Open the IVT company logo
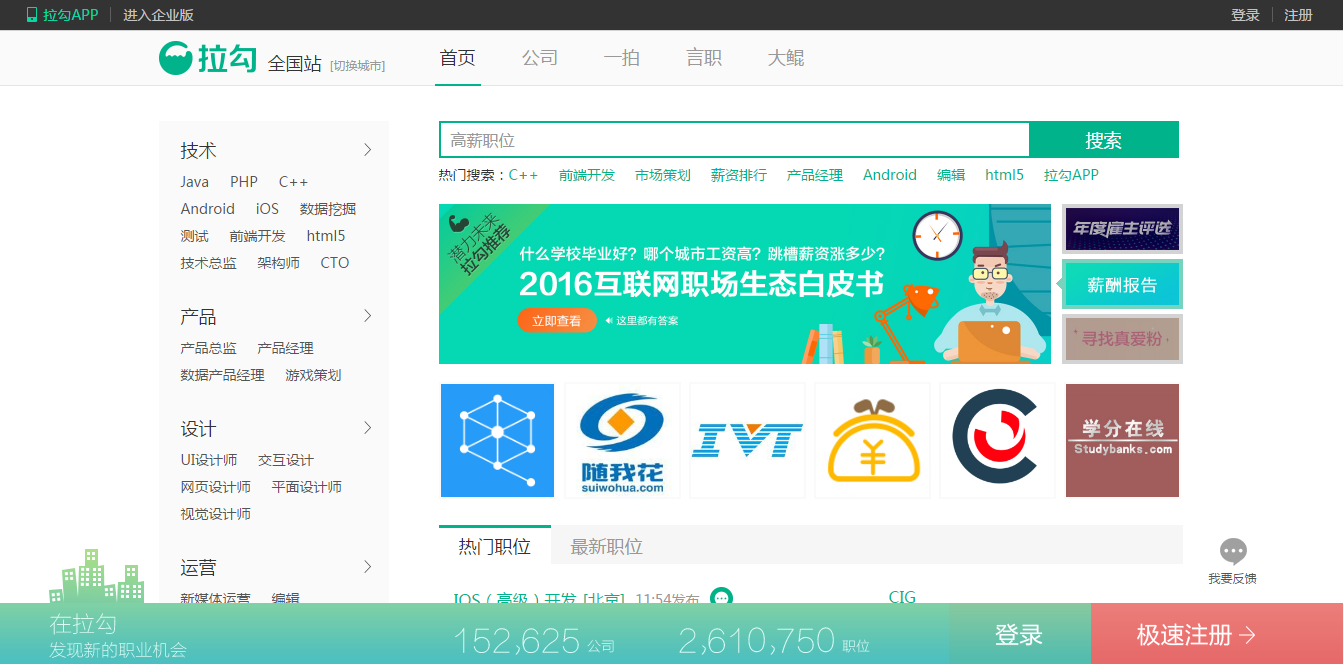The width and height of the screenshot is (1343, 664). coord(747,440)
